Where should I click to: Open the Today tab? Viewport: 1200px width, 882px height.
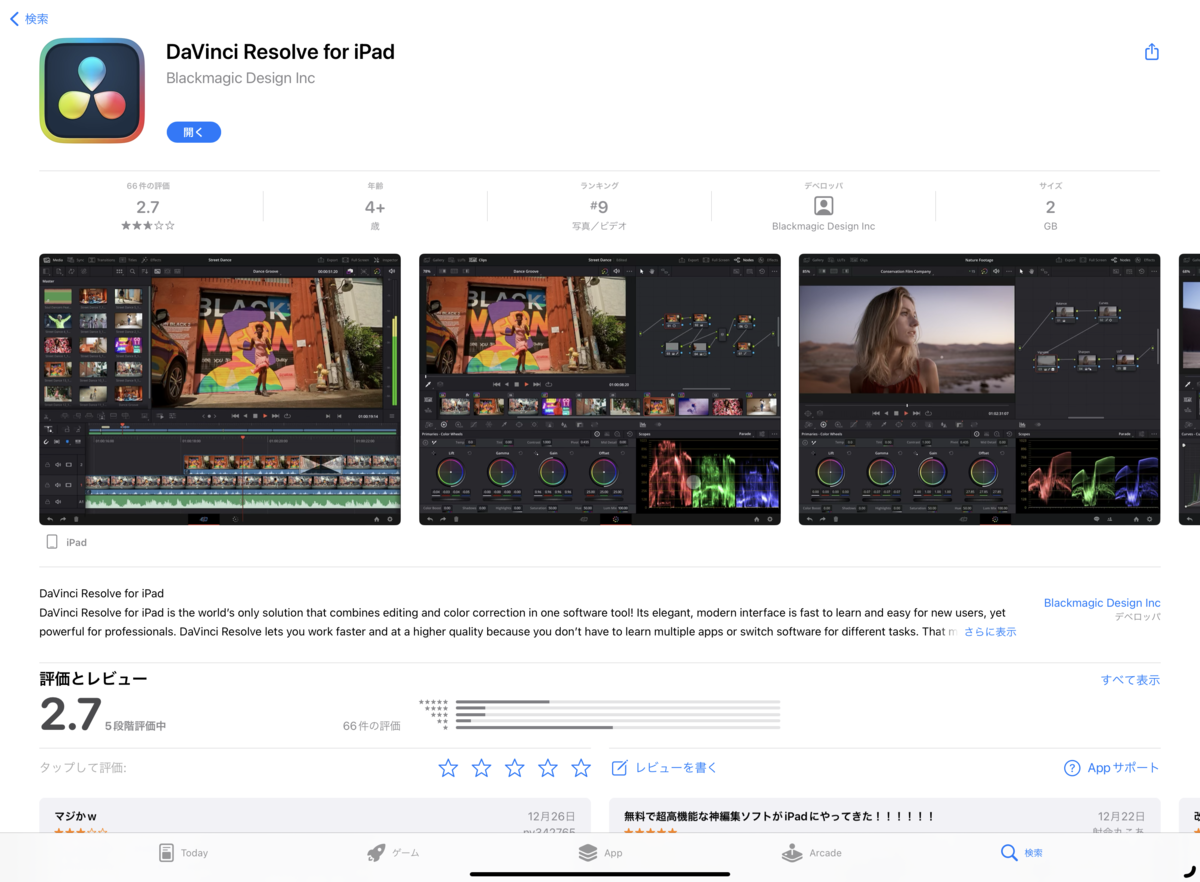point(183,853)
